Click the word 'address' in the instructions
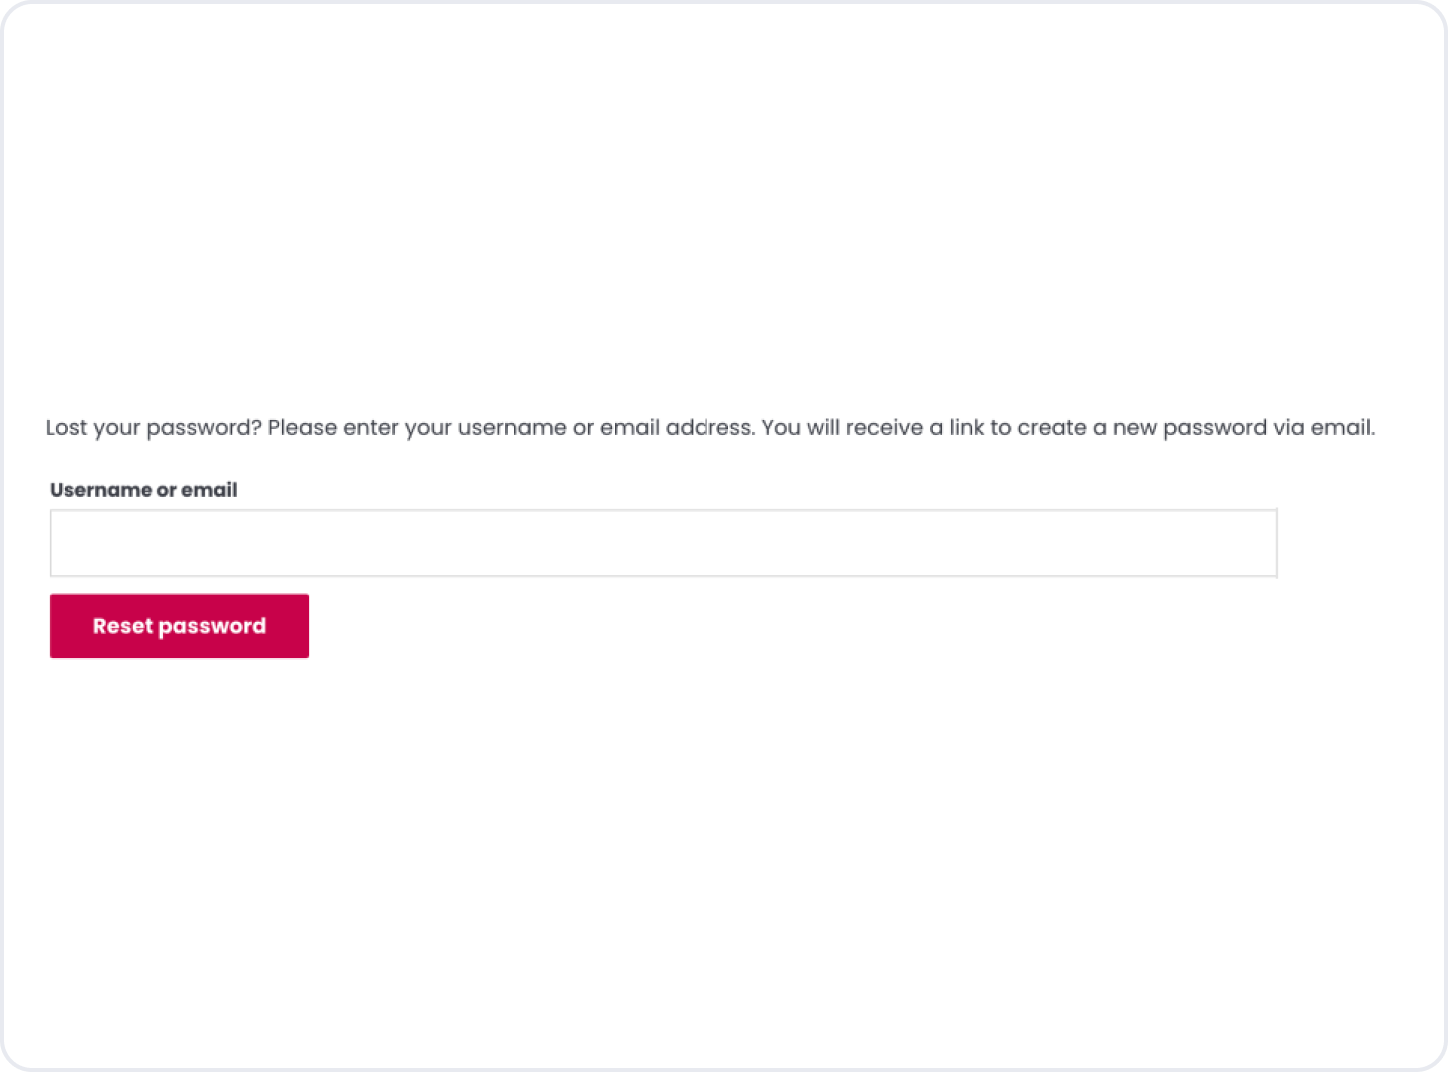The image size is (1448, 1072). [709, 428]
